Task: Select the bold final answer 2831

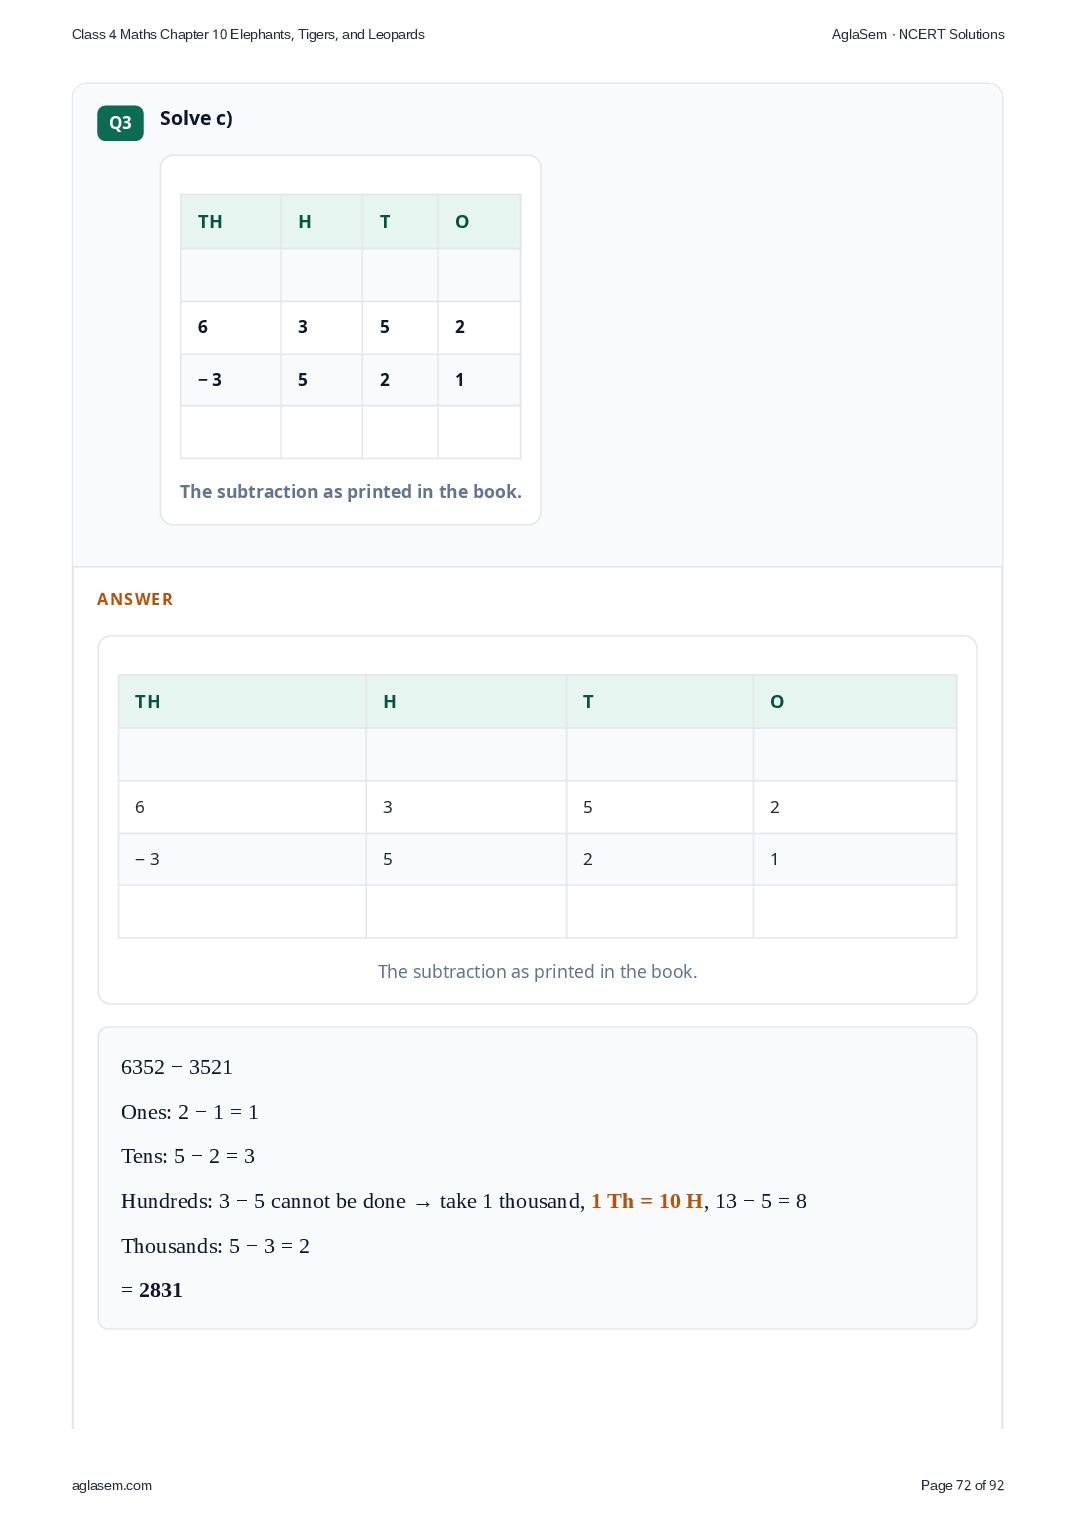Action: pyautogui.click(x=161, y=1290)
